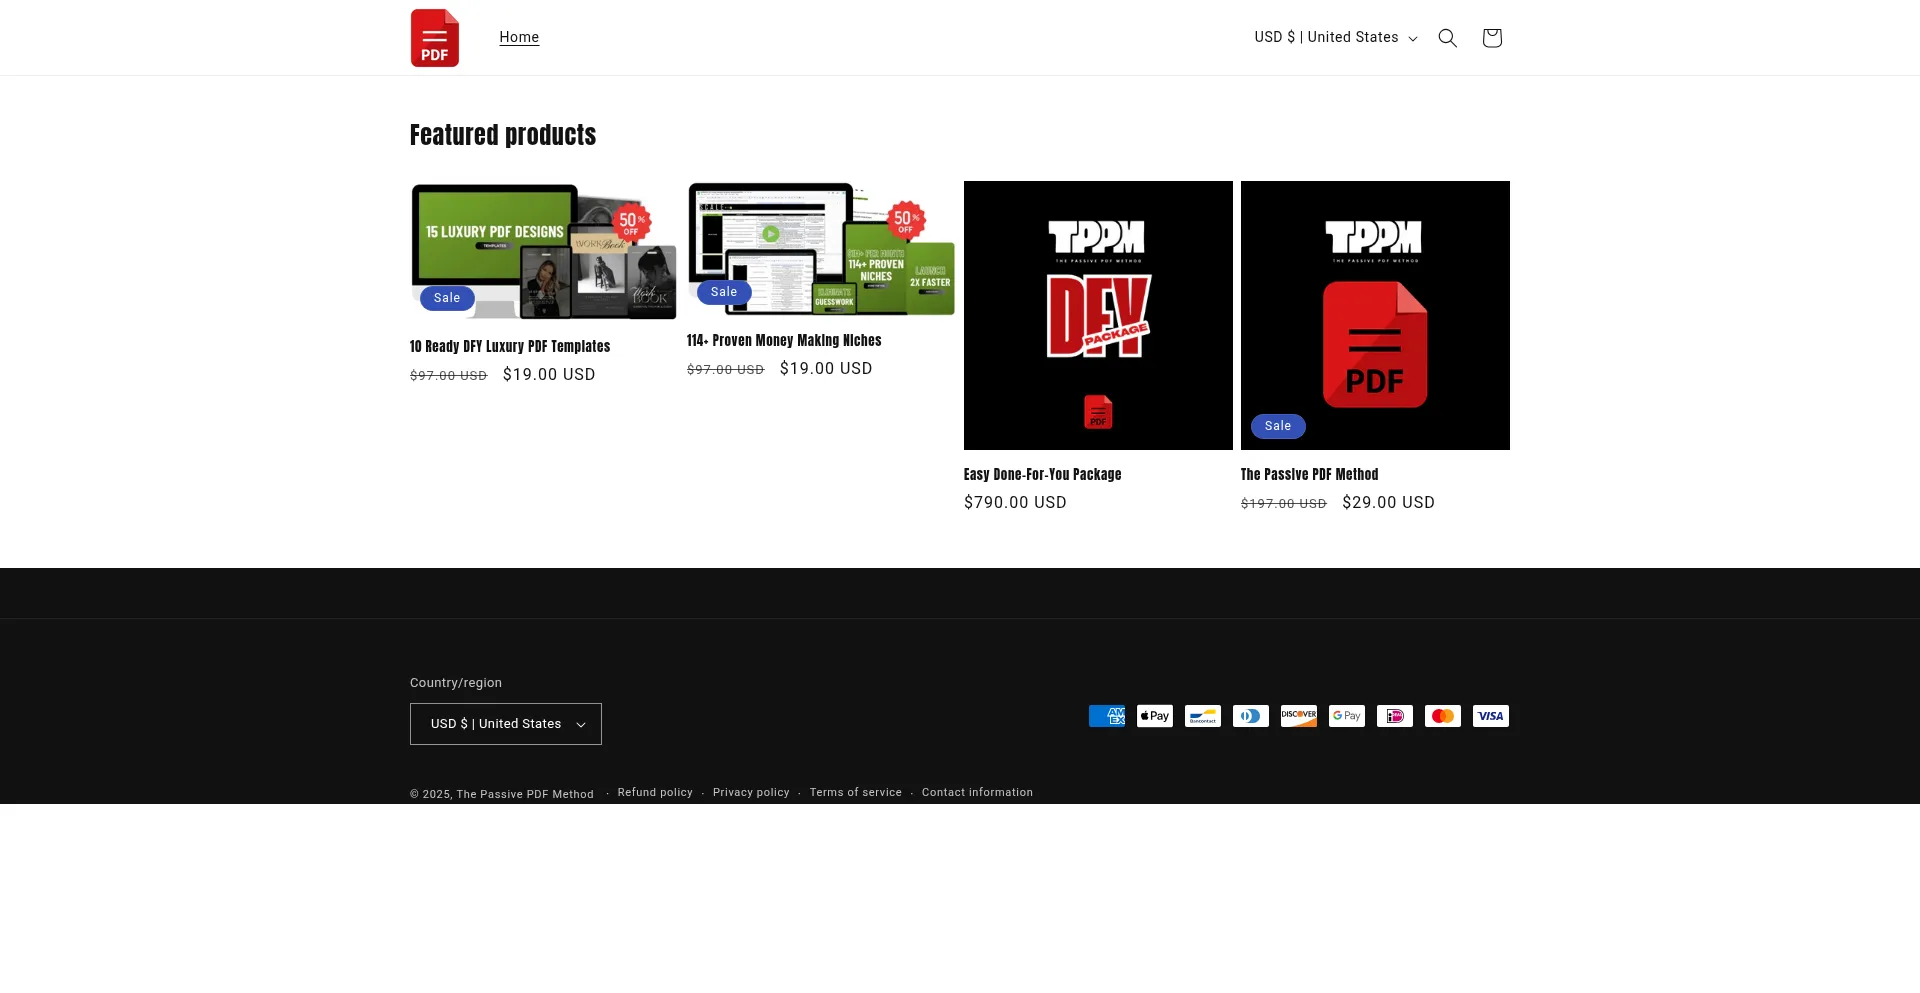This screenshot has width=1920, height=993.
Task: Click the Mastercard payment icon
Action: pos(1442,716)
